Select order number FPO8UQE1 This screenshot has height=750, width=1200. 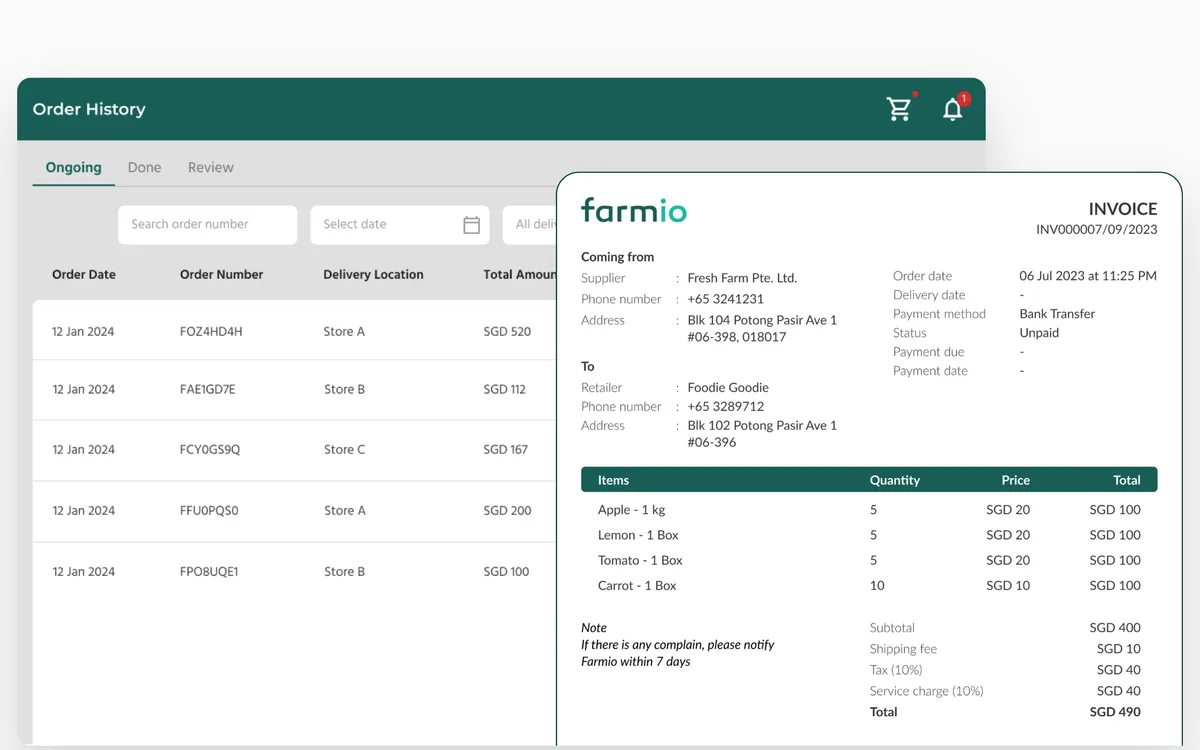point(209,571)
